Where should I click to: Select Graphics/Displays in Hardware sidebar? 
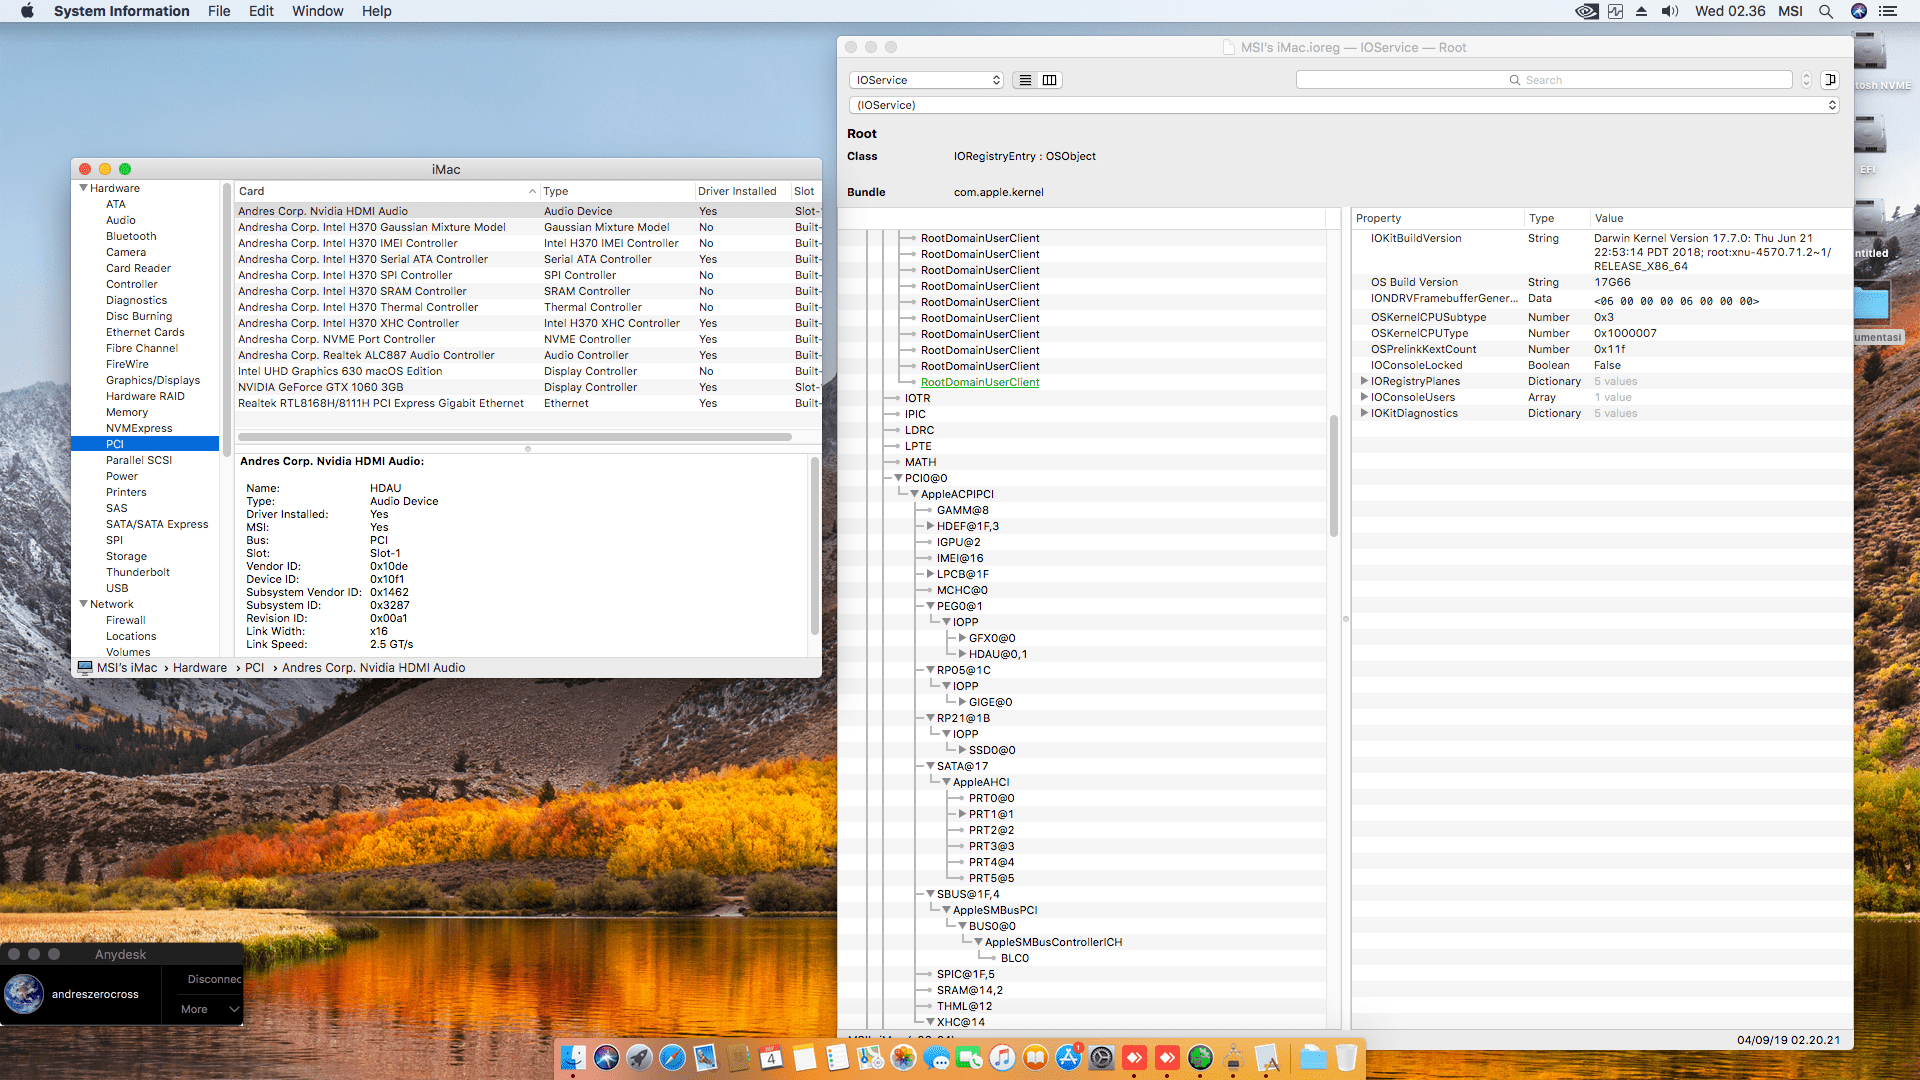pos(153,380)
